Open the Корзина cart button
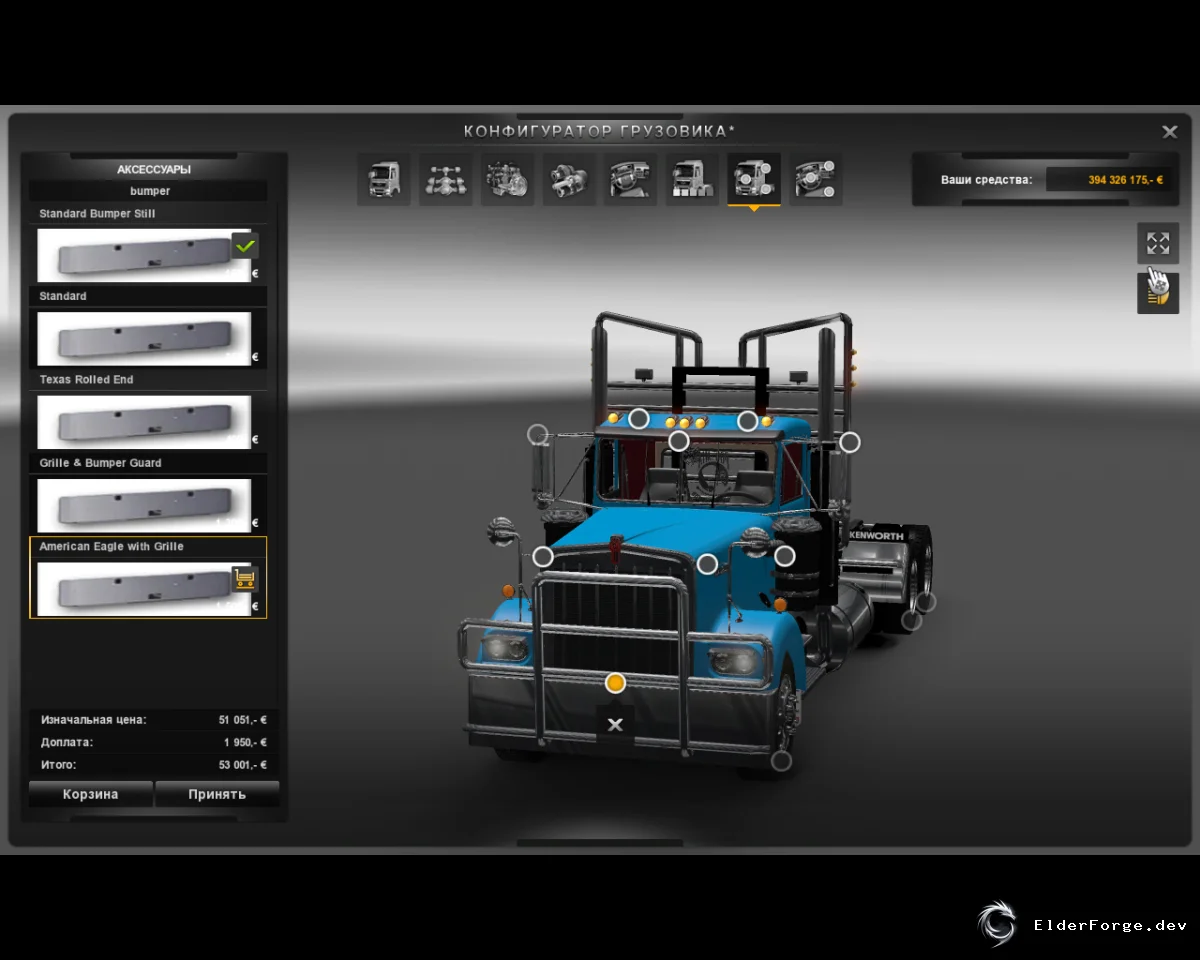The height and width of the screenshot is (960, 1200). [91, 795]
